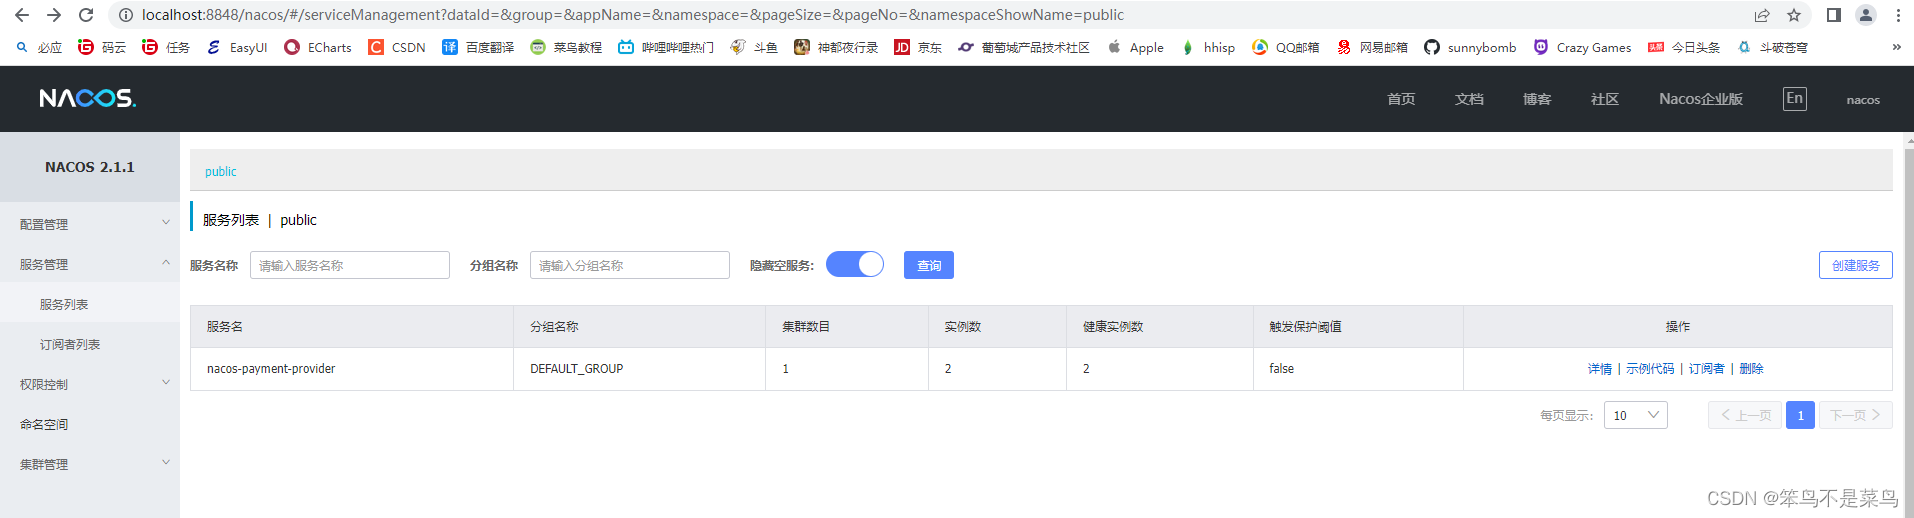This screenshot has height=518, width=1914.
Task: Open 详情 for nacos-payment-provider
Action: [x=1600, y=369]
